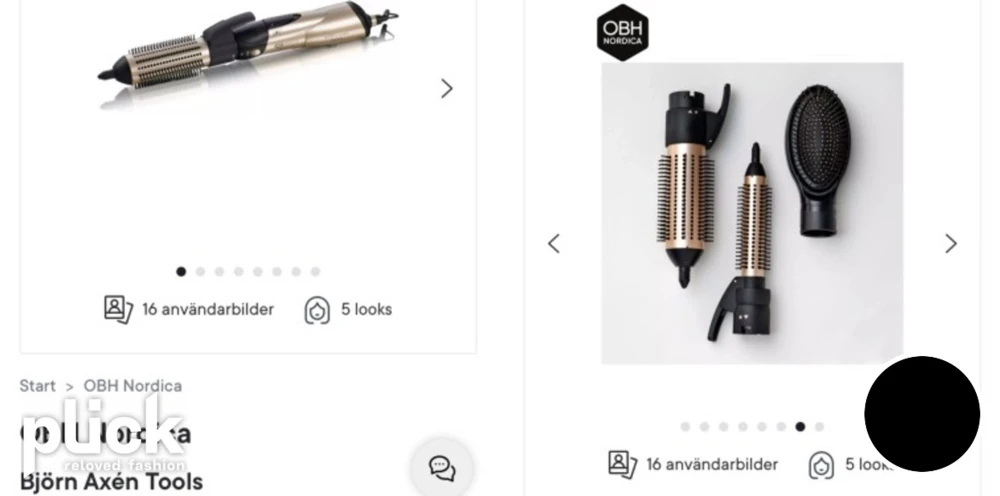Click the OBH Nordica hexagon logo
Viewport: 1000px width, 496px height.
pos(622,33)
